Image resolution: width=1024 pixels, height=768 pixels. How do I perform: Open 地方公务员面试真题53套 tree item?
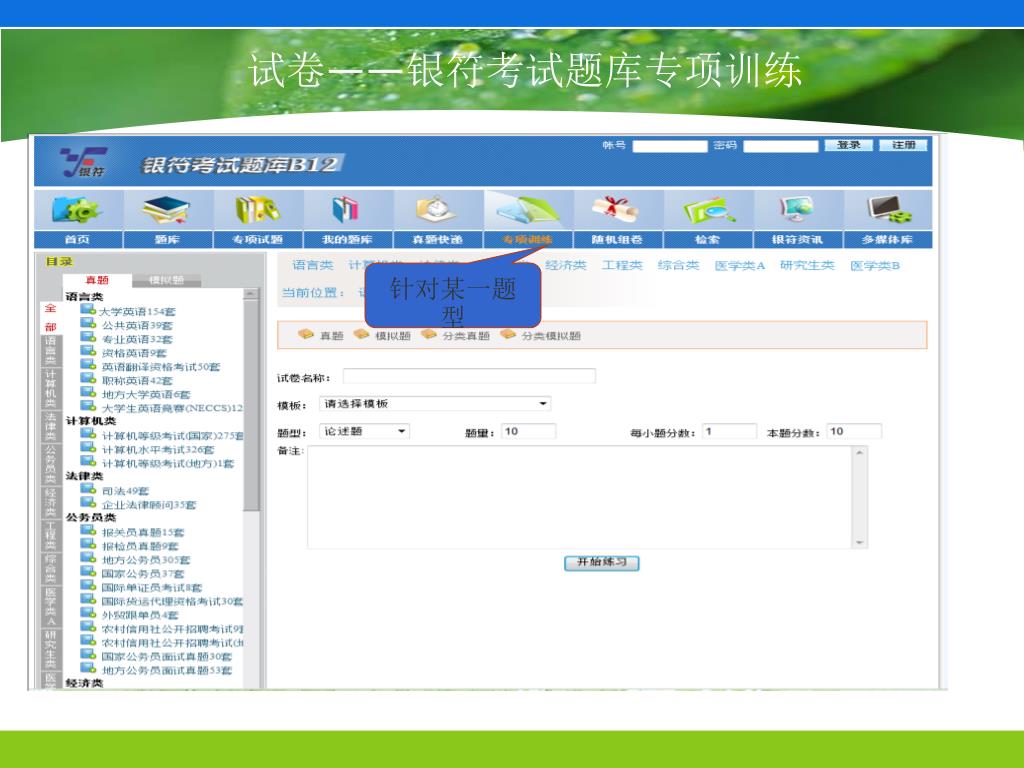pos(167,670)
